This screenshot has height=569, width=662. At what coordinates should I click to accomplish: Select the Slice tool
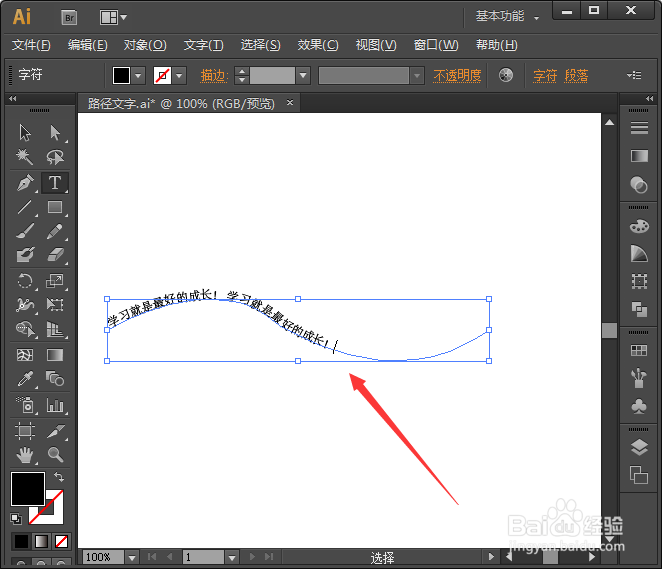point(55,431)
